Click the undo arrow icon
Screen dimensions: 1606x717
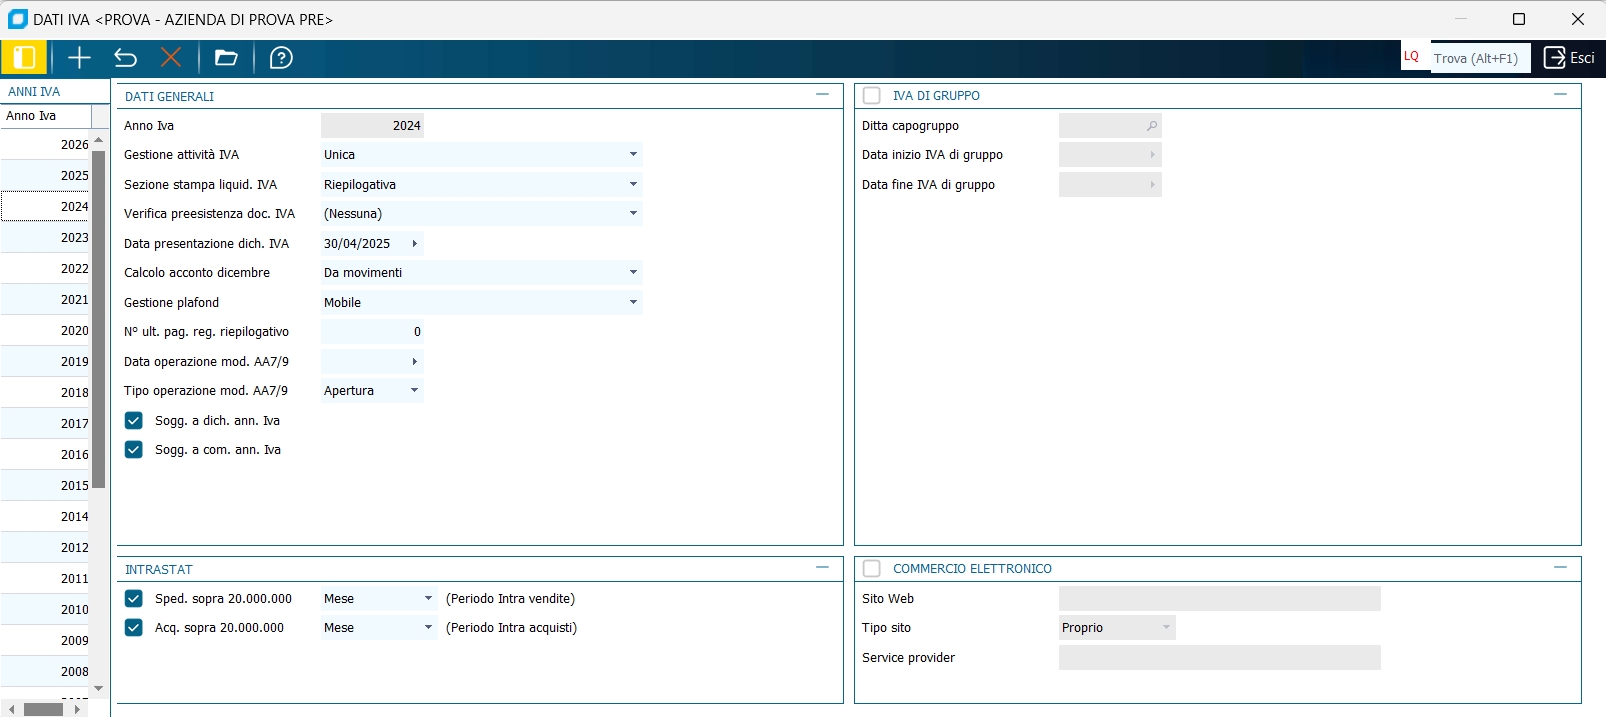point(125,58)
